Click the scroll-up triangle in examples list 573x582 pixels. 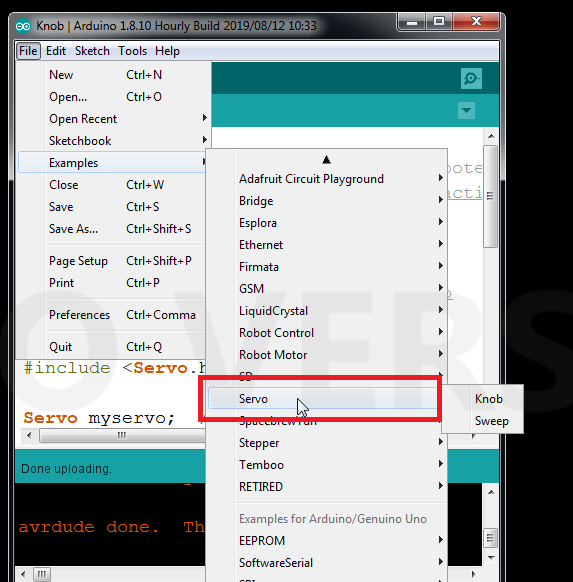click(326, 160)
